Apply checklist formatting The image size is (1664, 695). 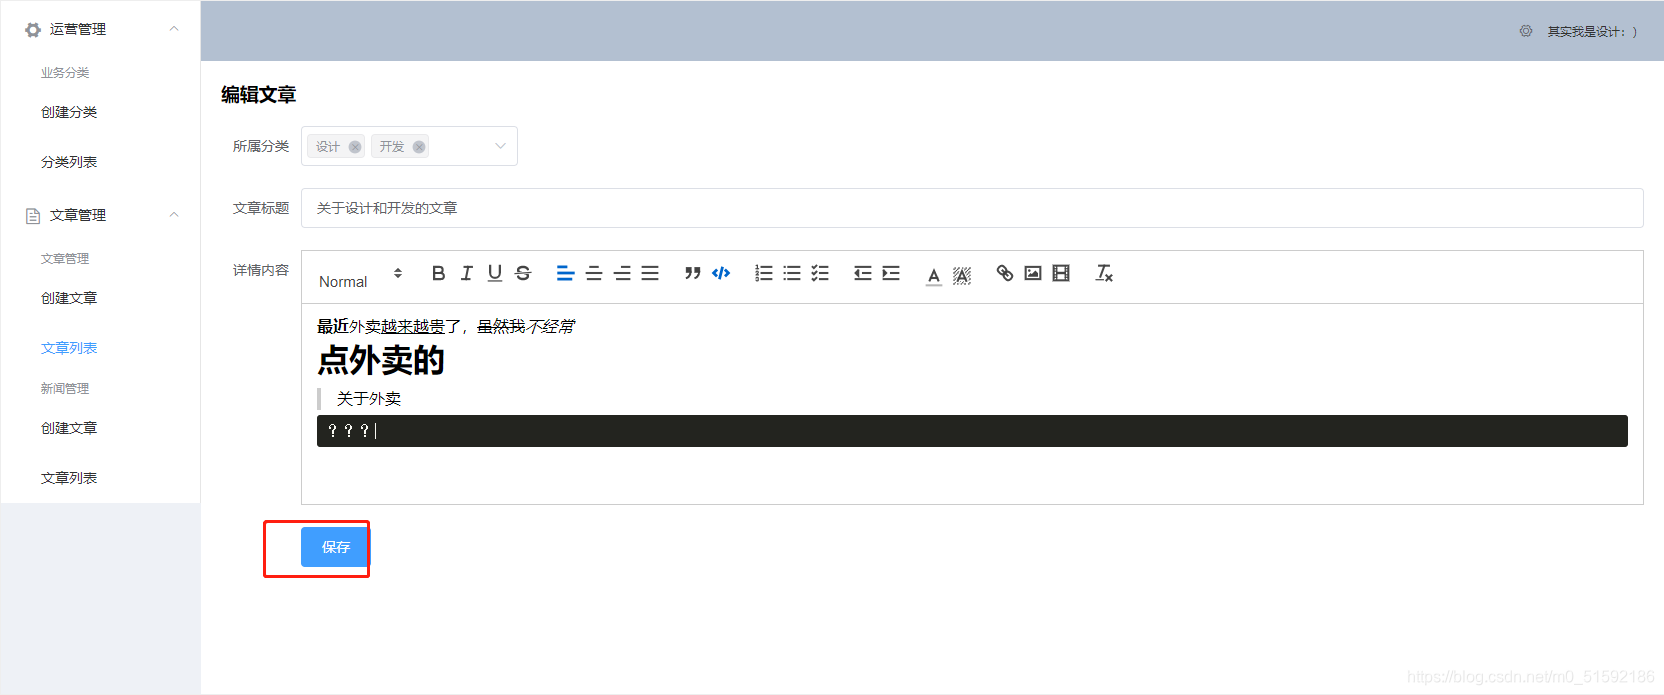point(820,273)
